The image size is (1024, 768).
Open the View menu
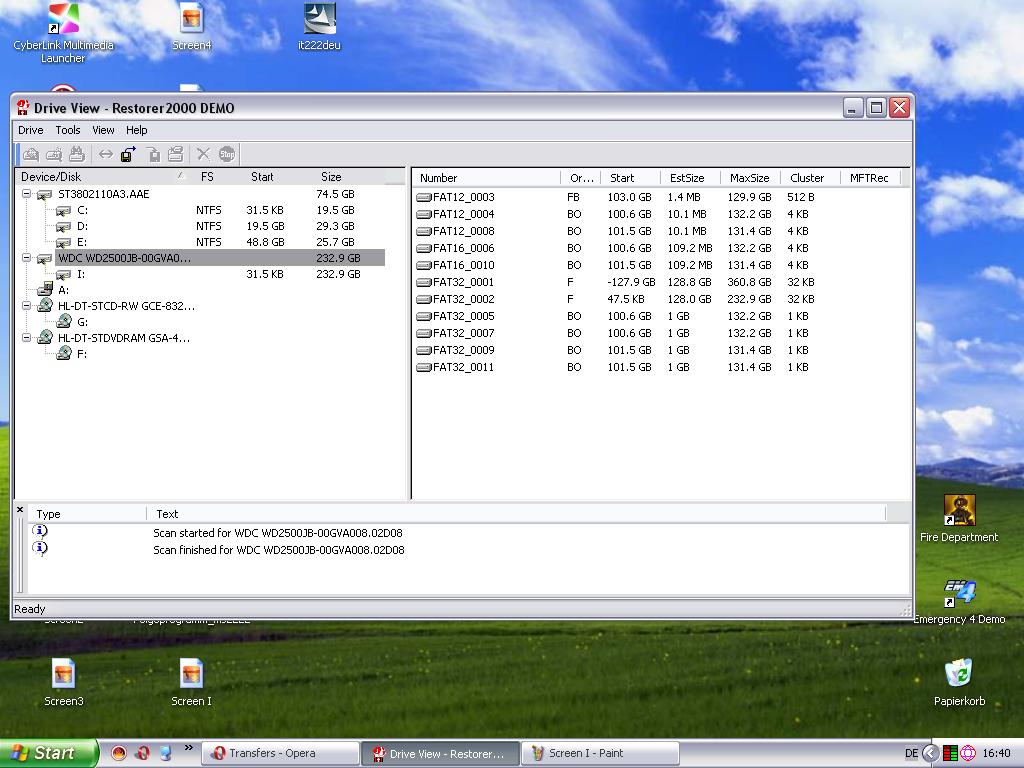[103, 130]
